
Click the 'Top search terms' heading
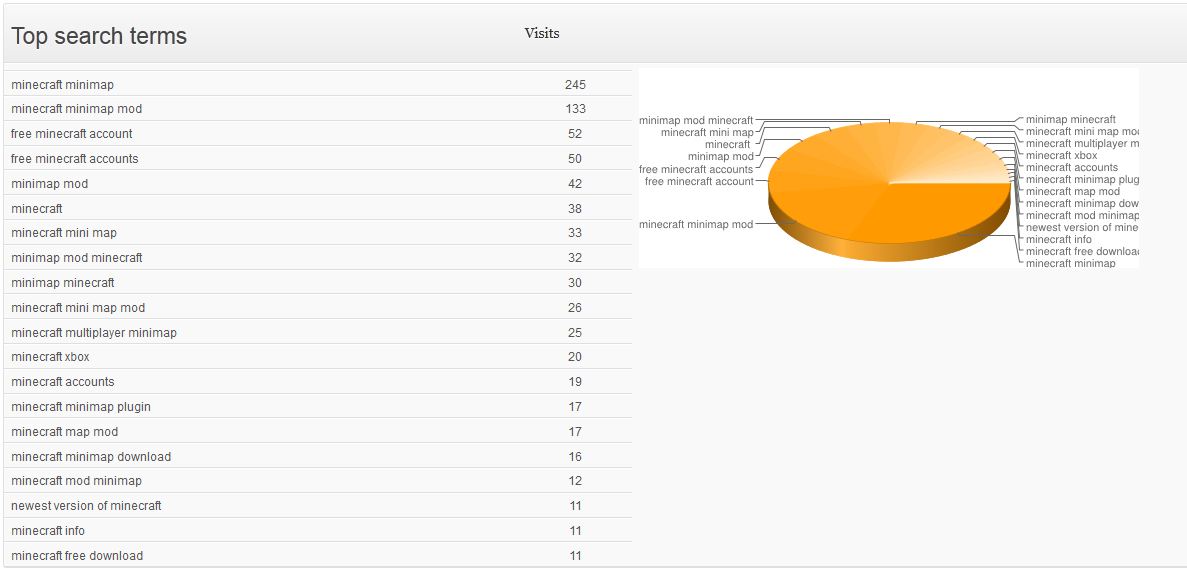pos(99,36)
